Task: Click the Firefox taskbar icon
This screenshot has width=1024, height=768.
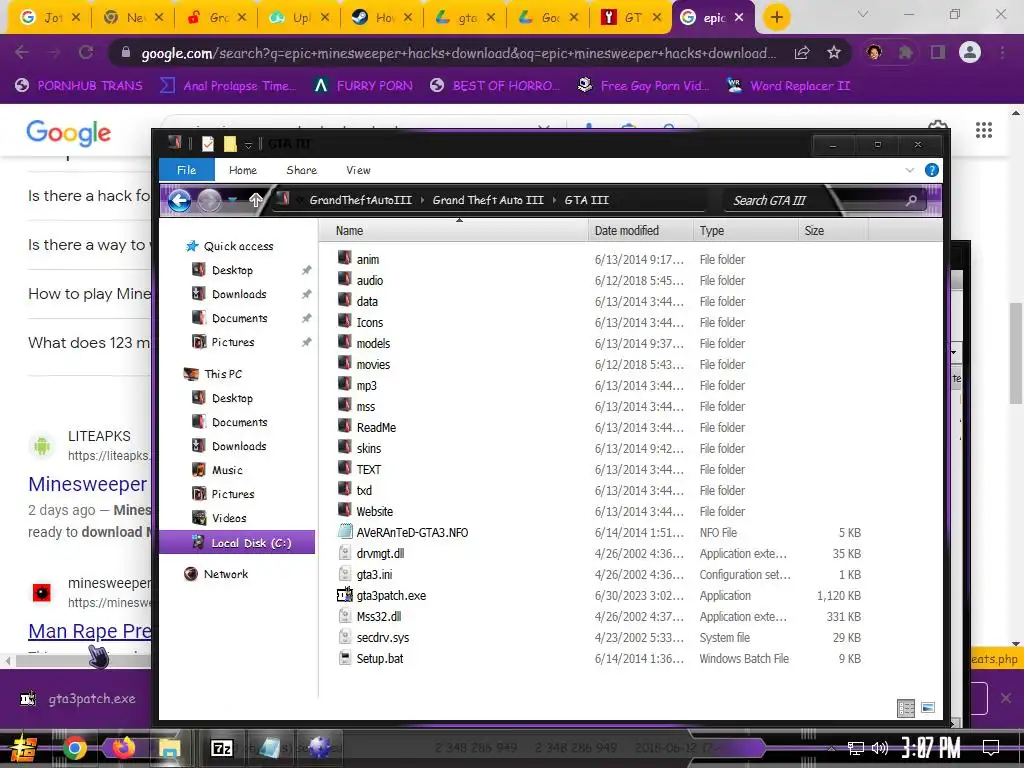Action: pyautogui.click(x=122, y=748)
